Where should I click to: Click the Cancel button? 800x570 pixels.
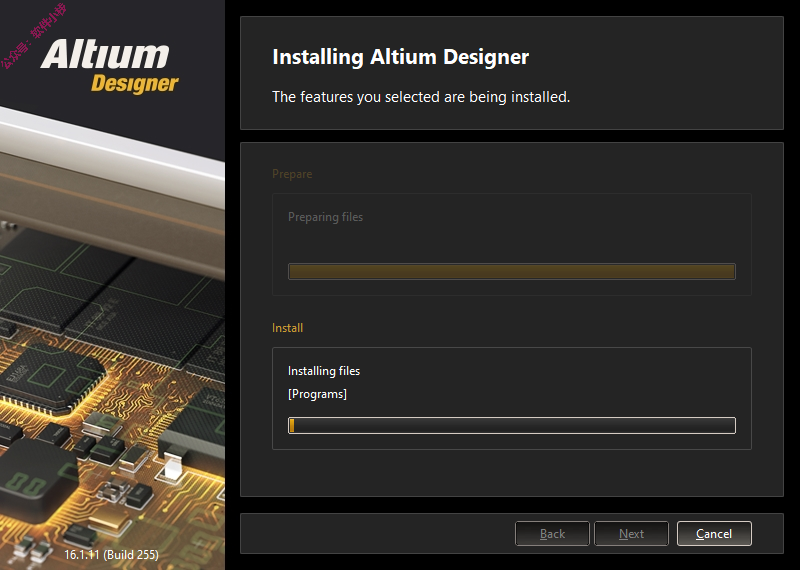(x=714, y=533)
